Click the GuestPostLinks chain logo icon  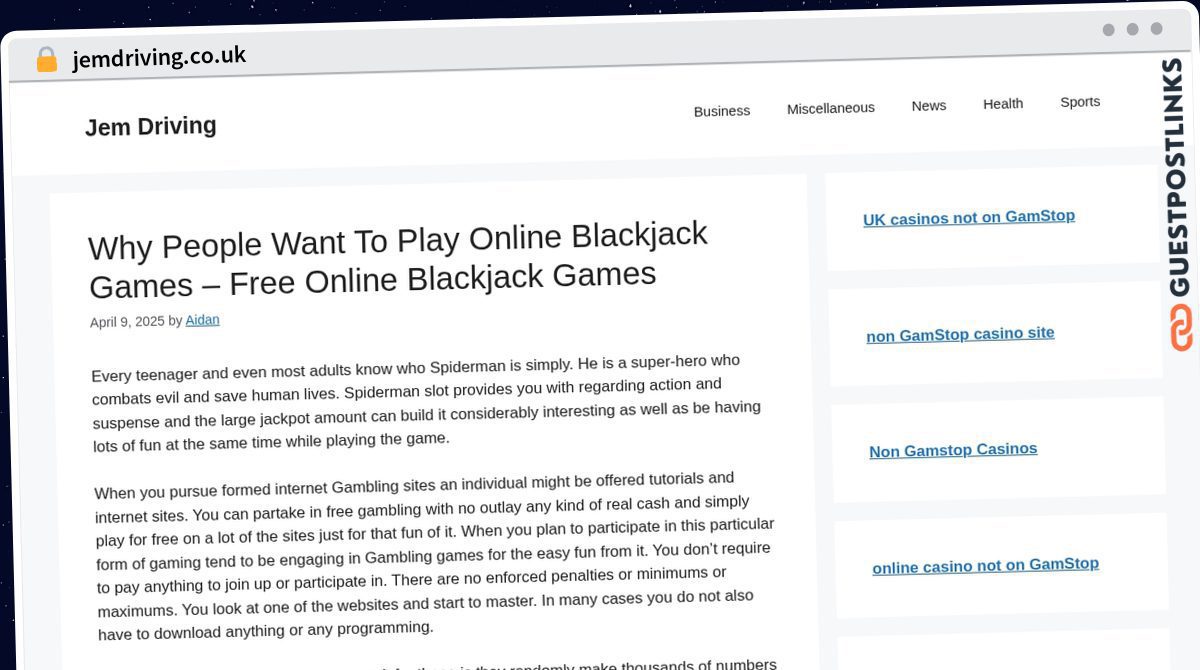(1181, 328)
